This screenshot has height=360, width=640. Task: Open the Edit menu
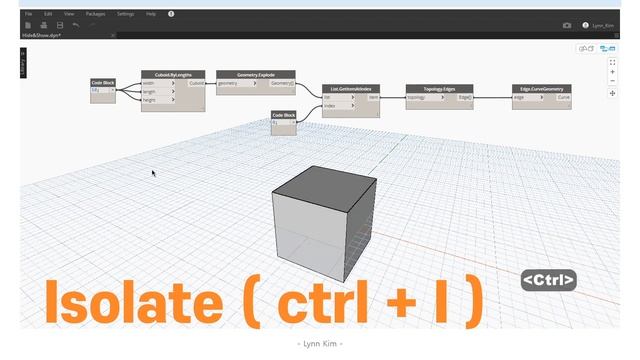point(48,14)
